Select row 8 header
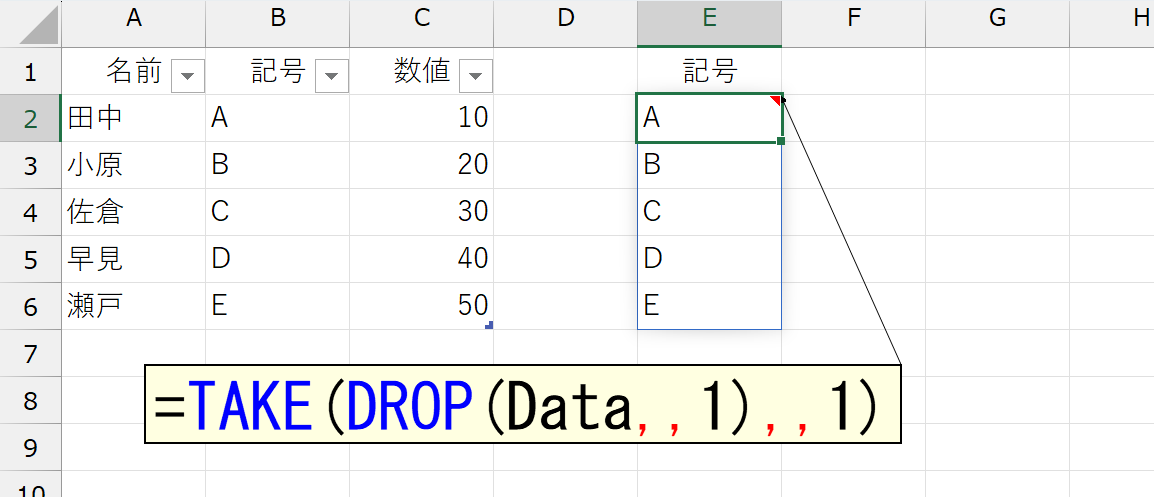Image resolution: width=1154 pixels, height=497 pixels. click(30, 401)
